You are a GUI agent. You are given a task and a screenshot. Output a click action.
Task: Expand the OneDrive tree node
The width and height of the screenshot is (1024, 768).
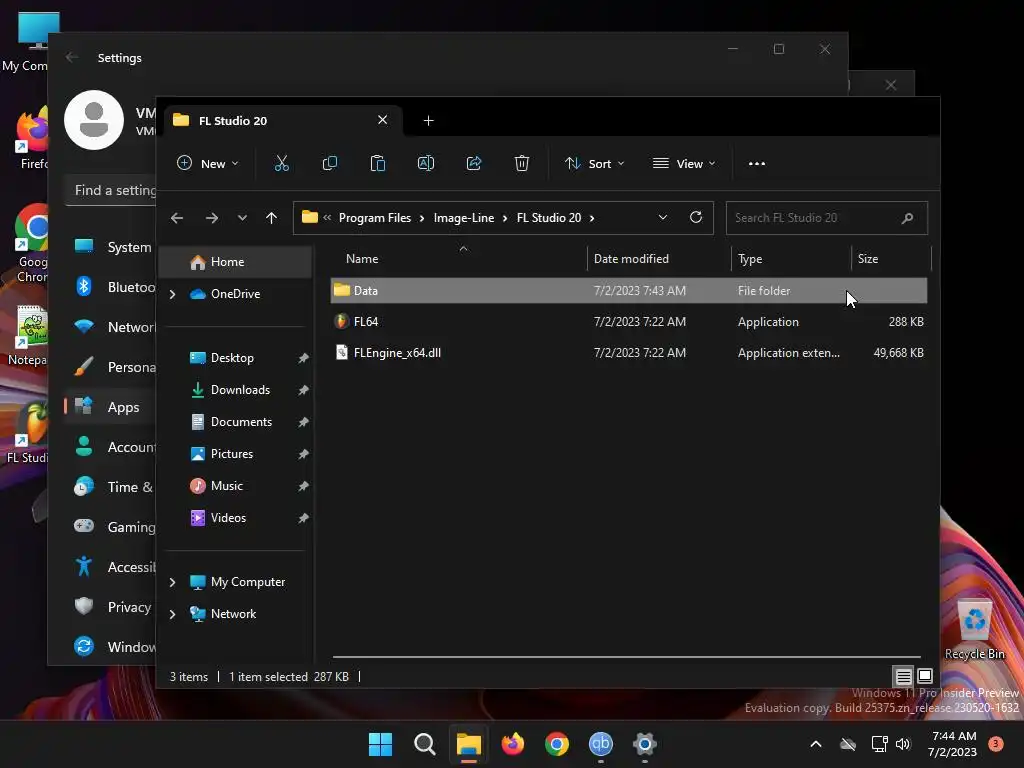(x=172, y=295)
